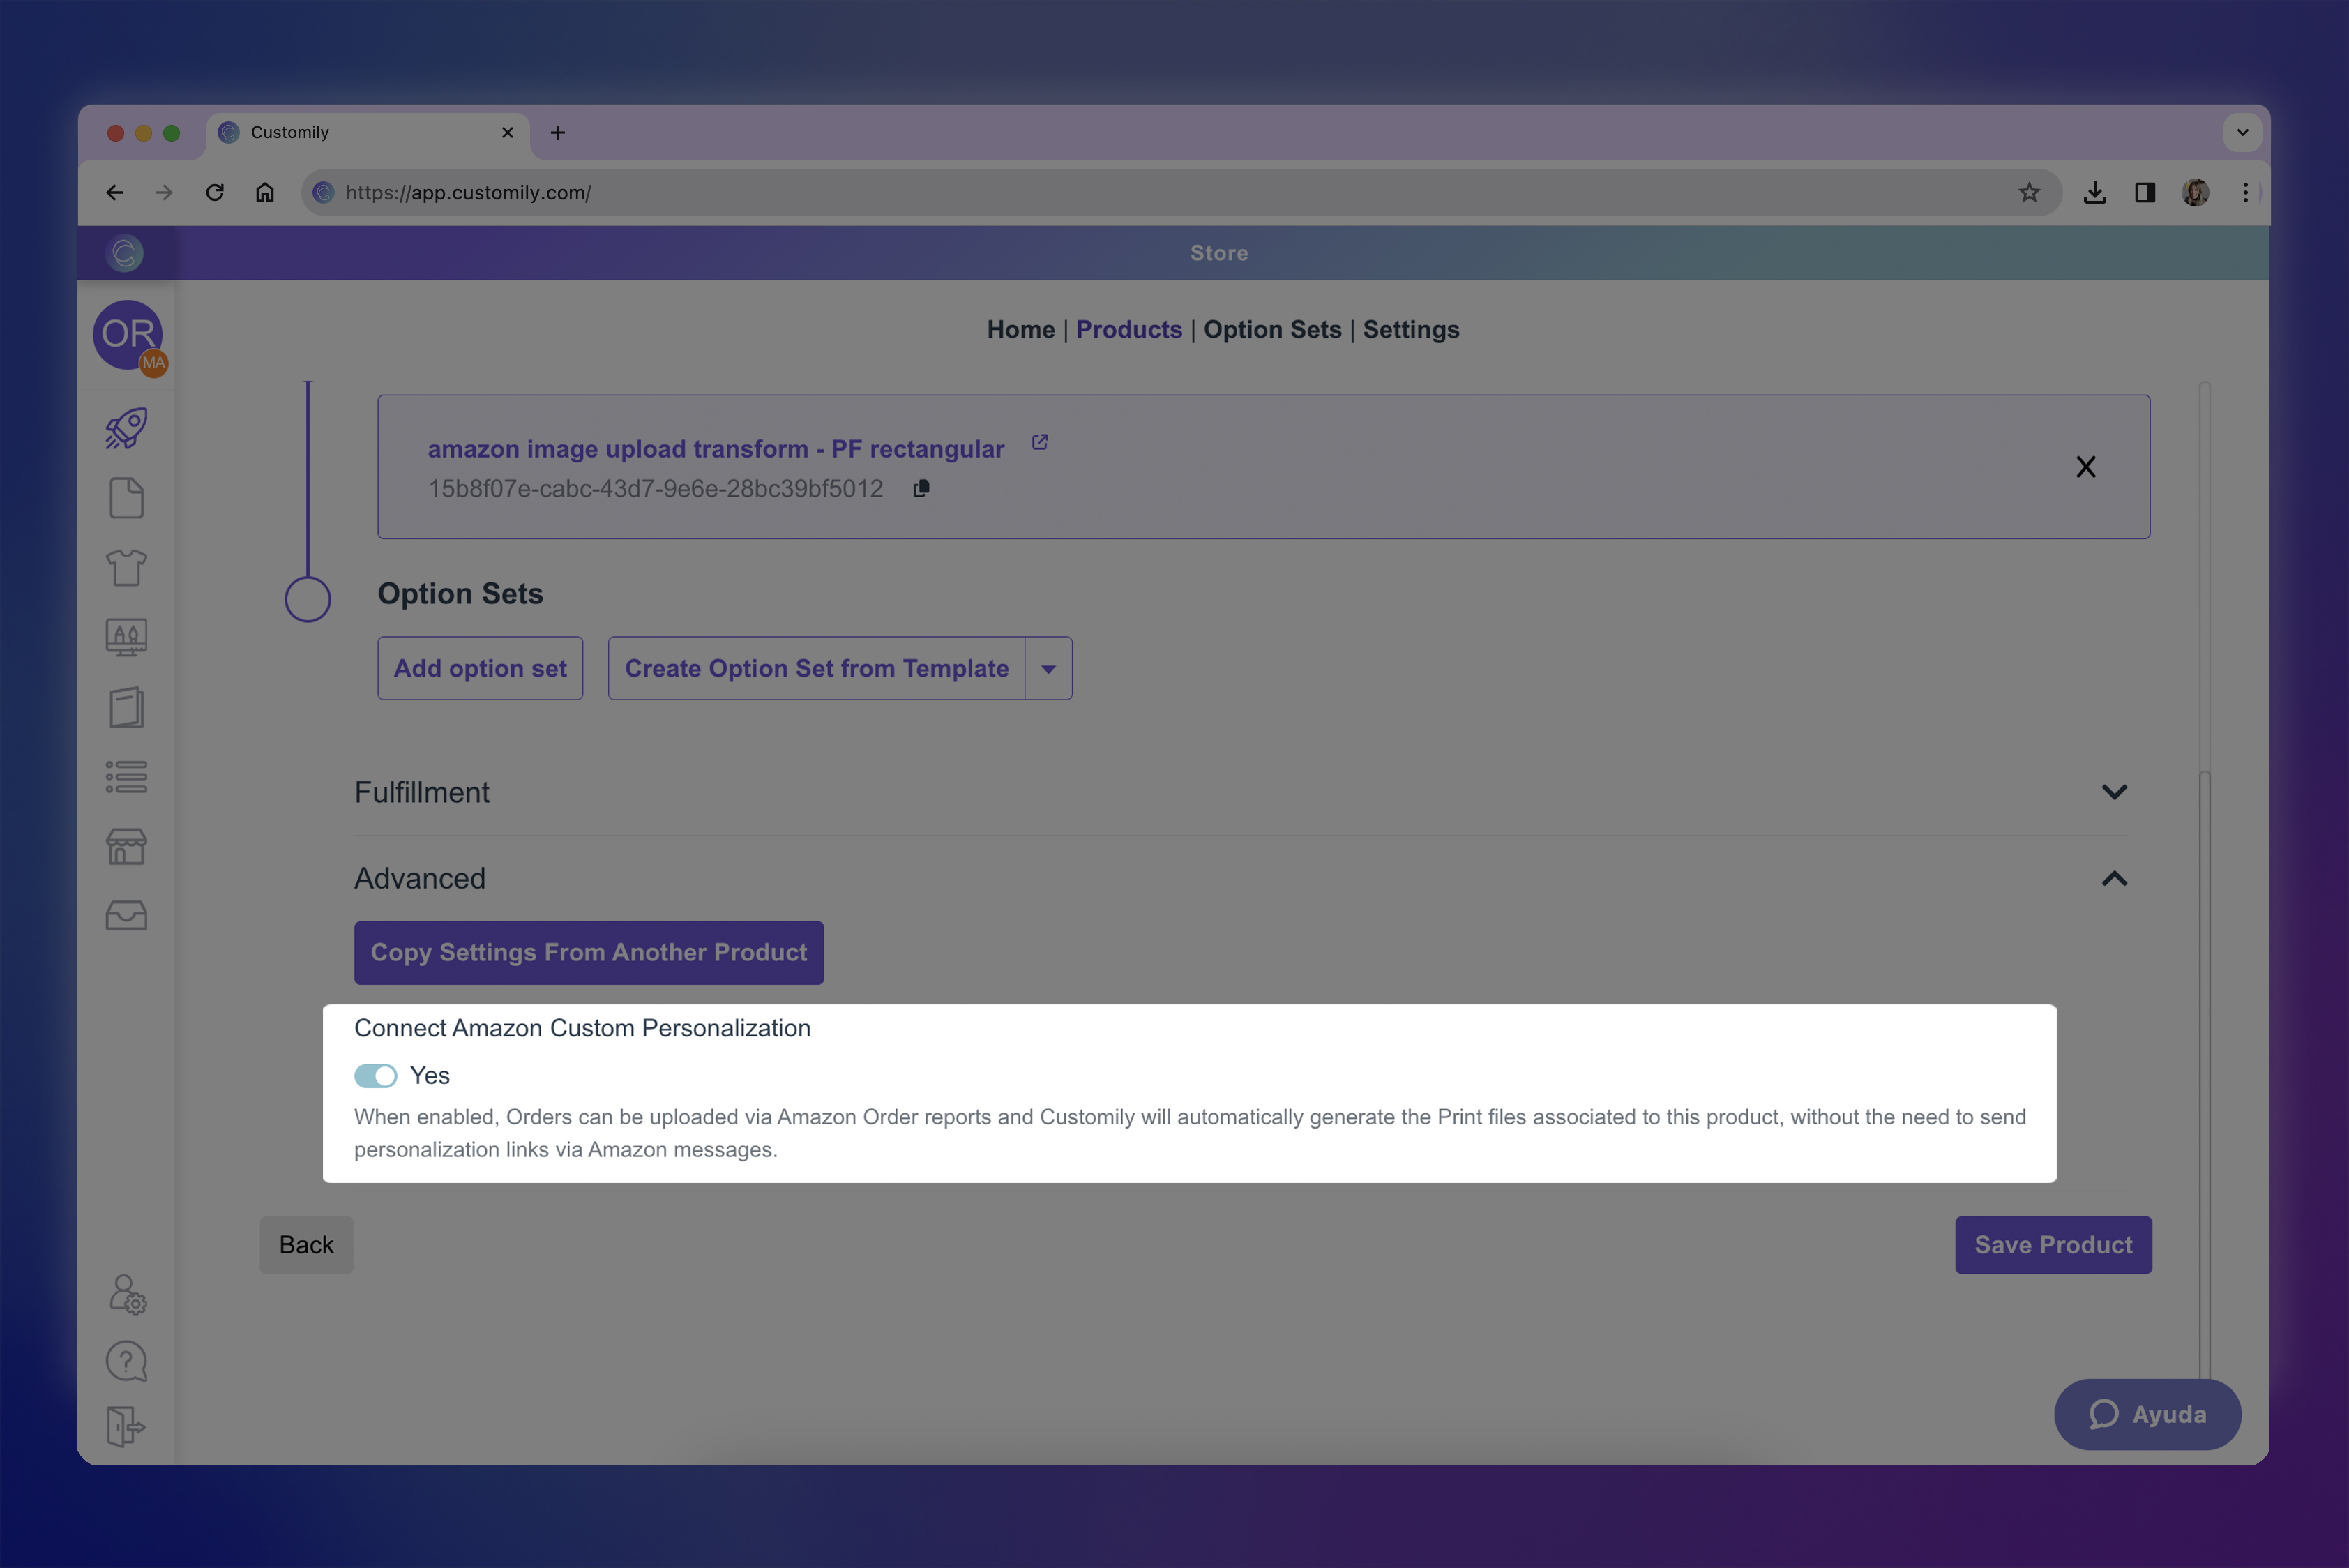
Task: Go to the Products menu link
Action: coord(1128,330)
